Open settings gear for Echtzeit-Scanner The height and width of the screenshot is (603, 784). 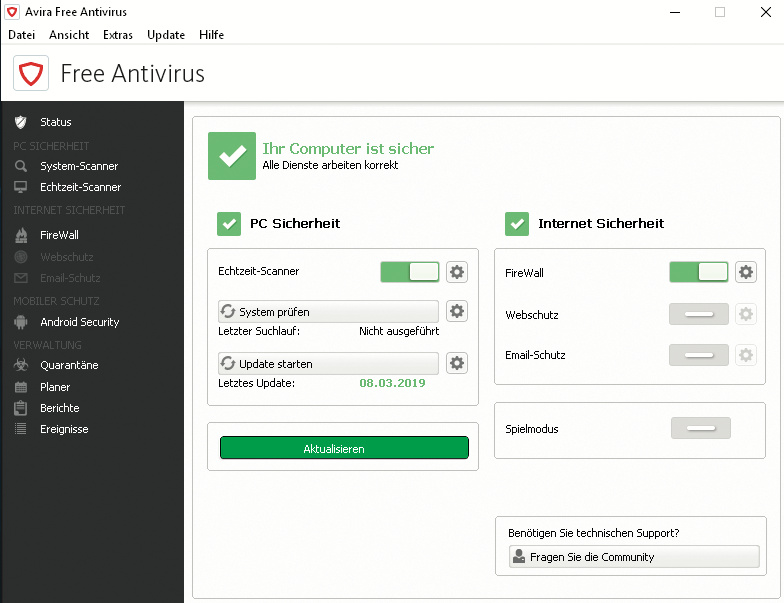(x=457, y=271)
